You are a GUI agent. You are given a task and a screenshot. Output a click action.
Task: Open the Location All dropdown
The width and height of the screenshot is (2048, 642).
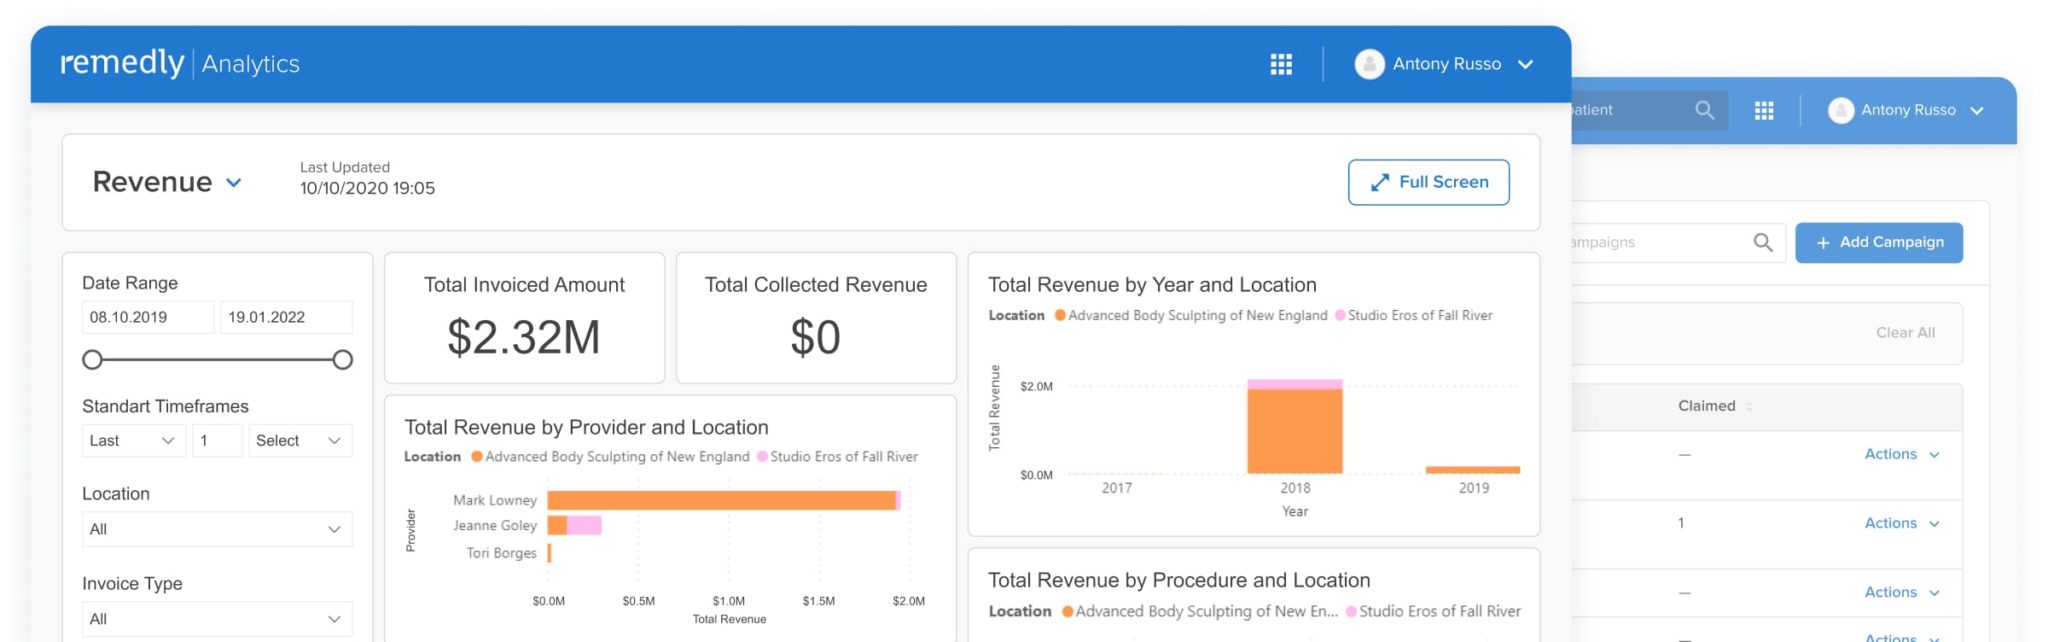(x=217, y=529)
